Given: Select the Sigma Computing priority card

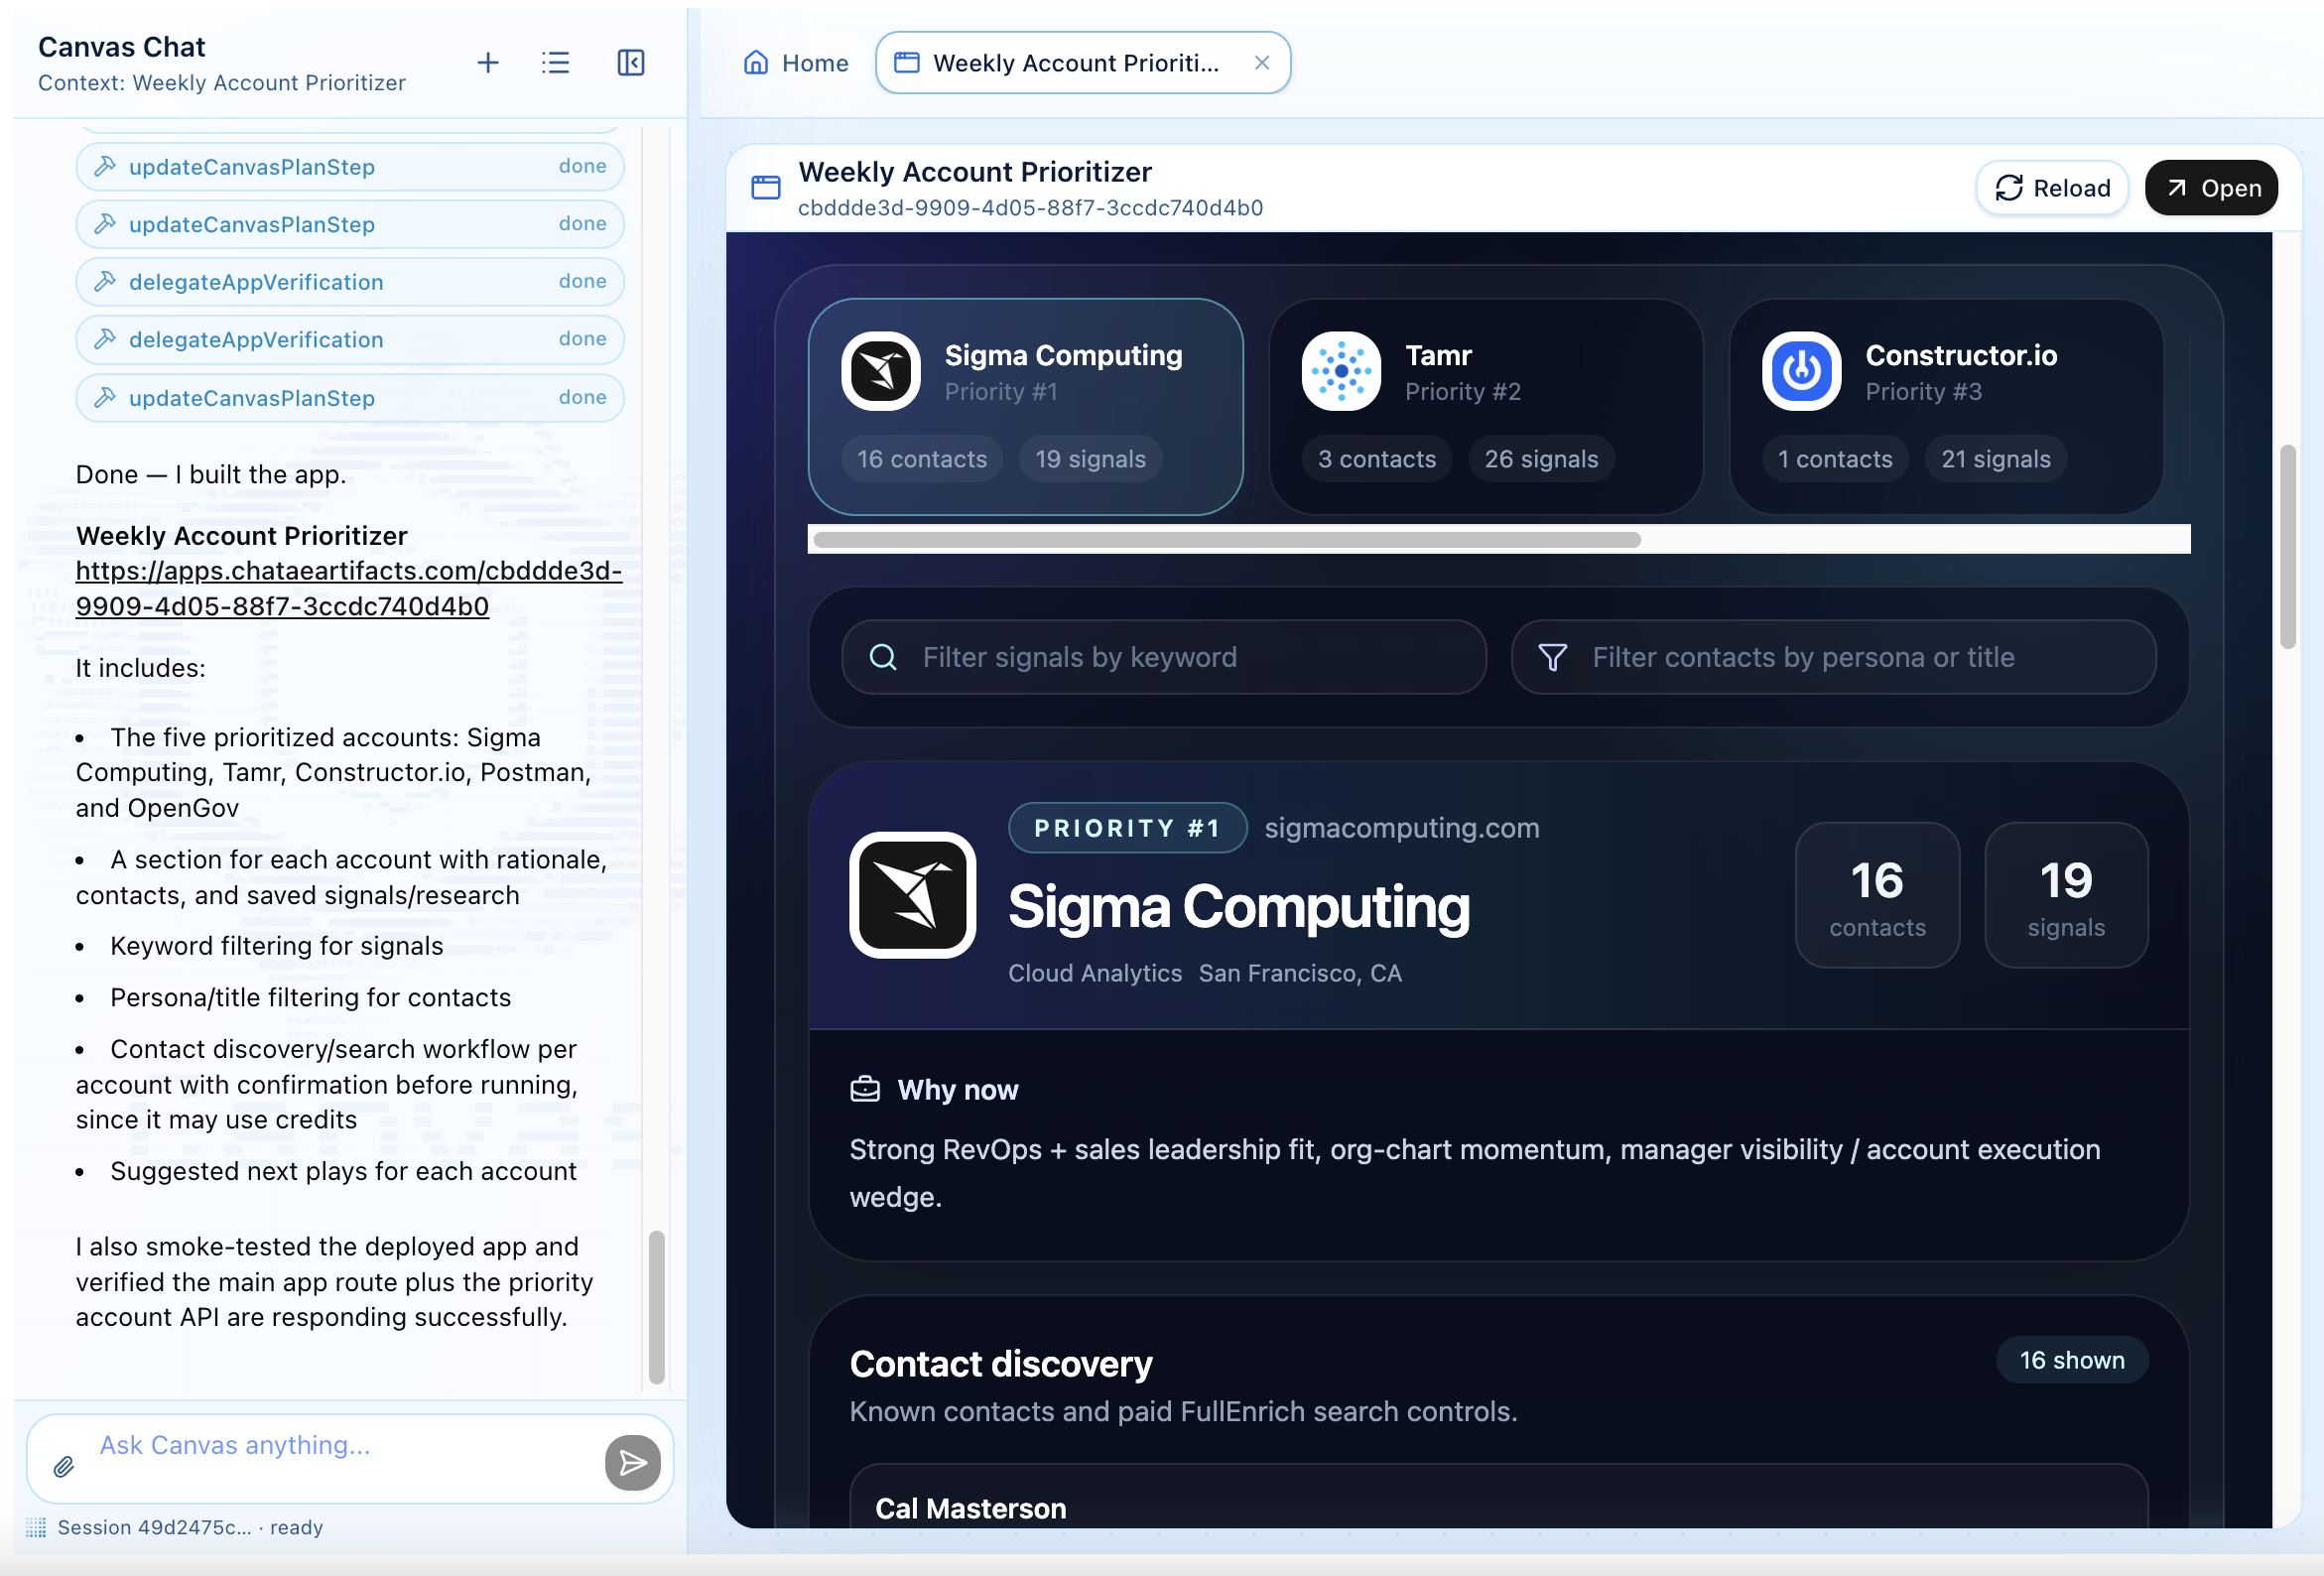Looking at the screenshot, I should point(1025,407).
